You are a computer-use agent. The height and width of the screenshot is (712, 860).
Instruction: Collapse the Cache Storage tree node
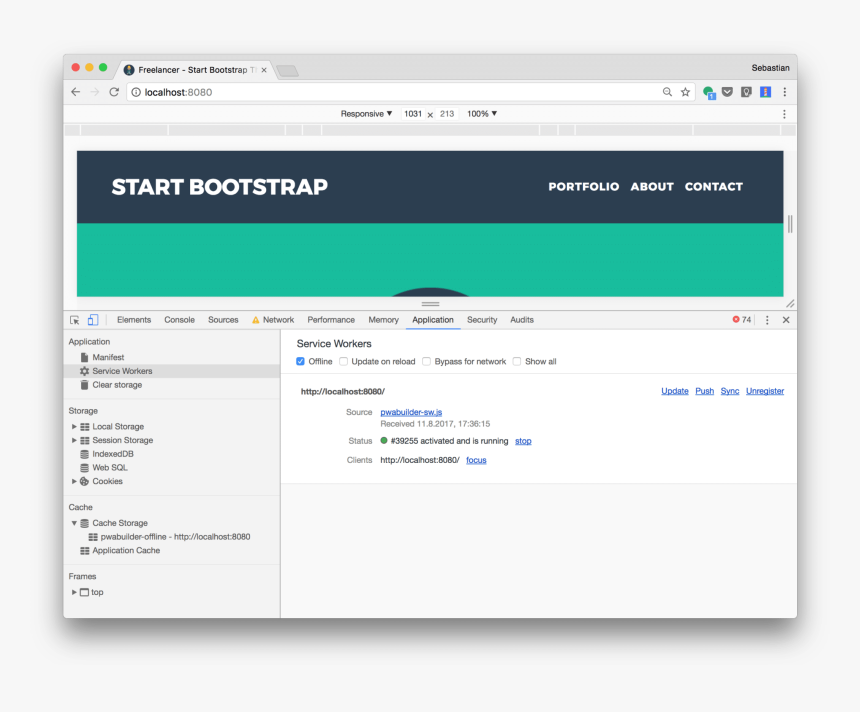click(74, 523)
